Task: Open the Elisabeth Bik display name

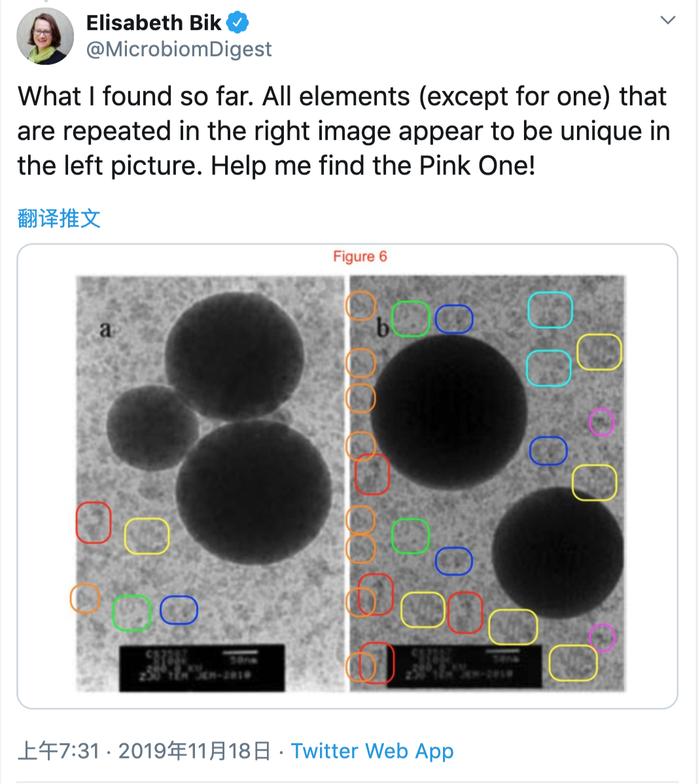Action: 154,23
